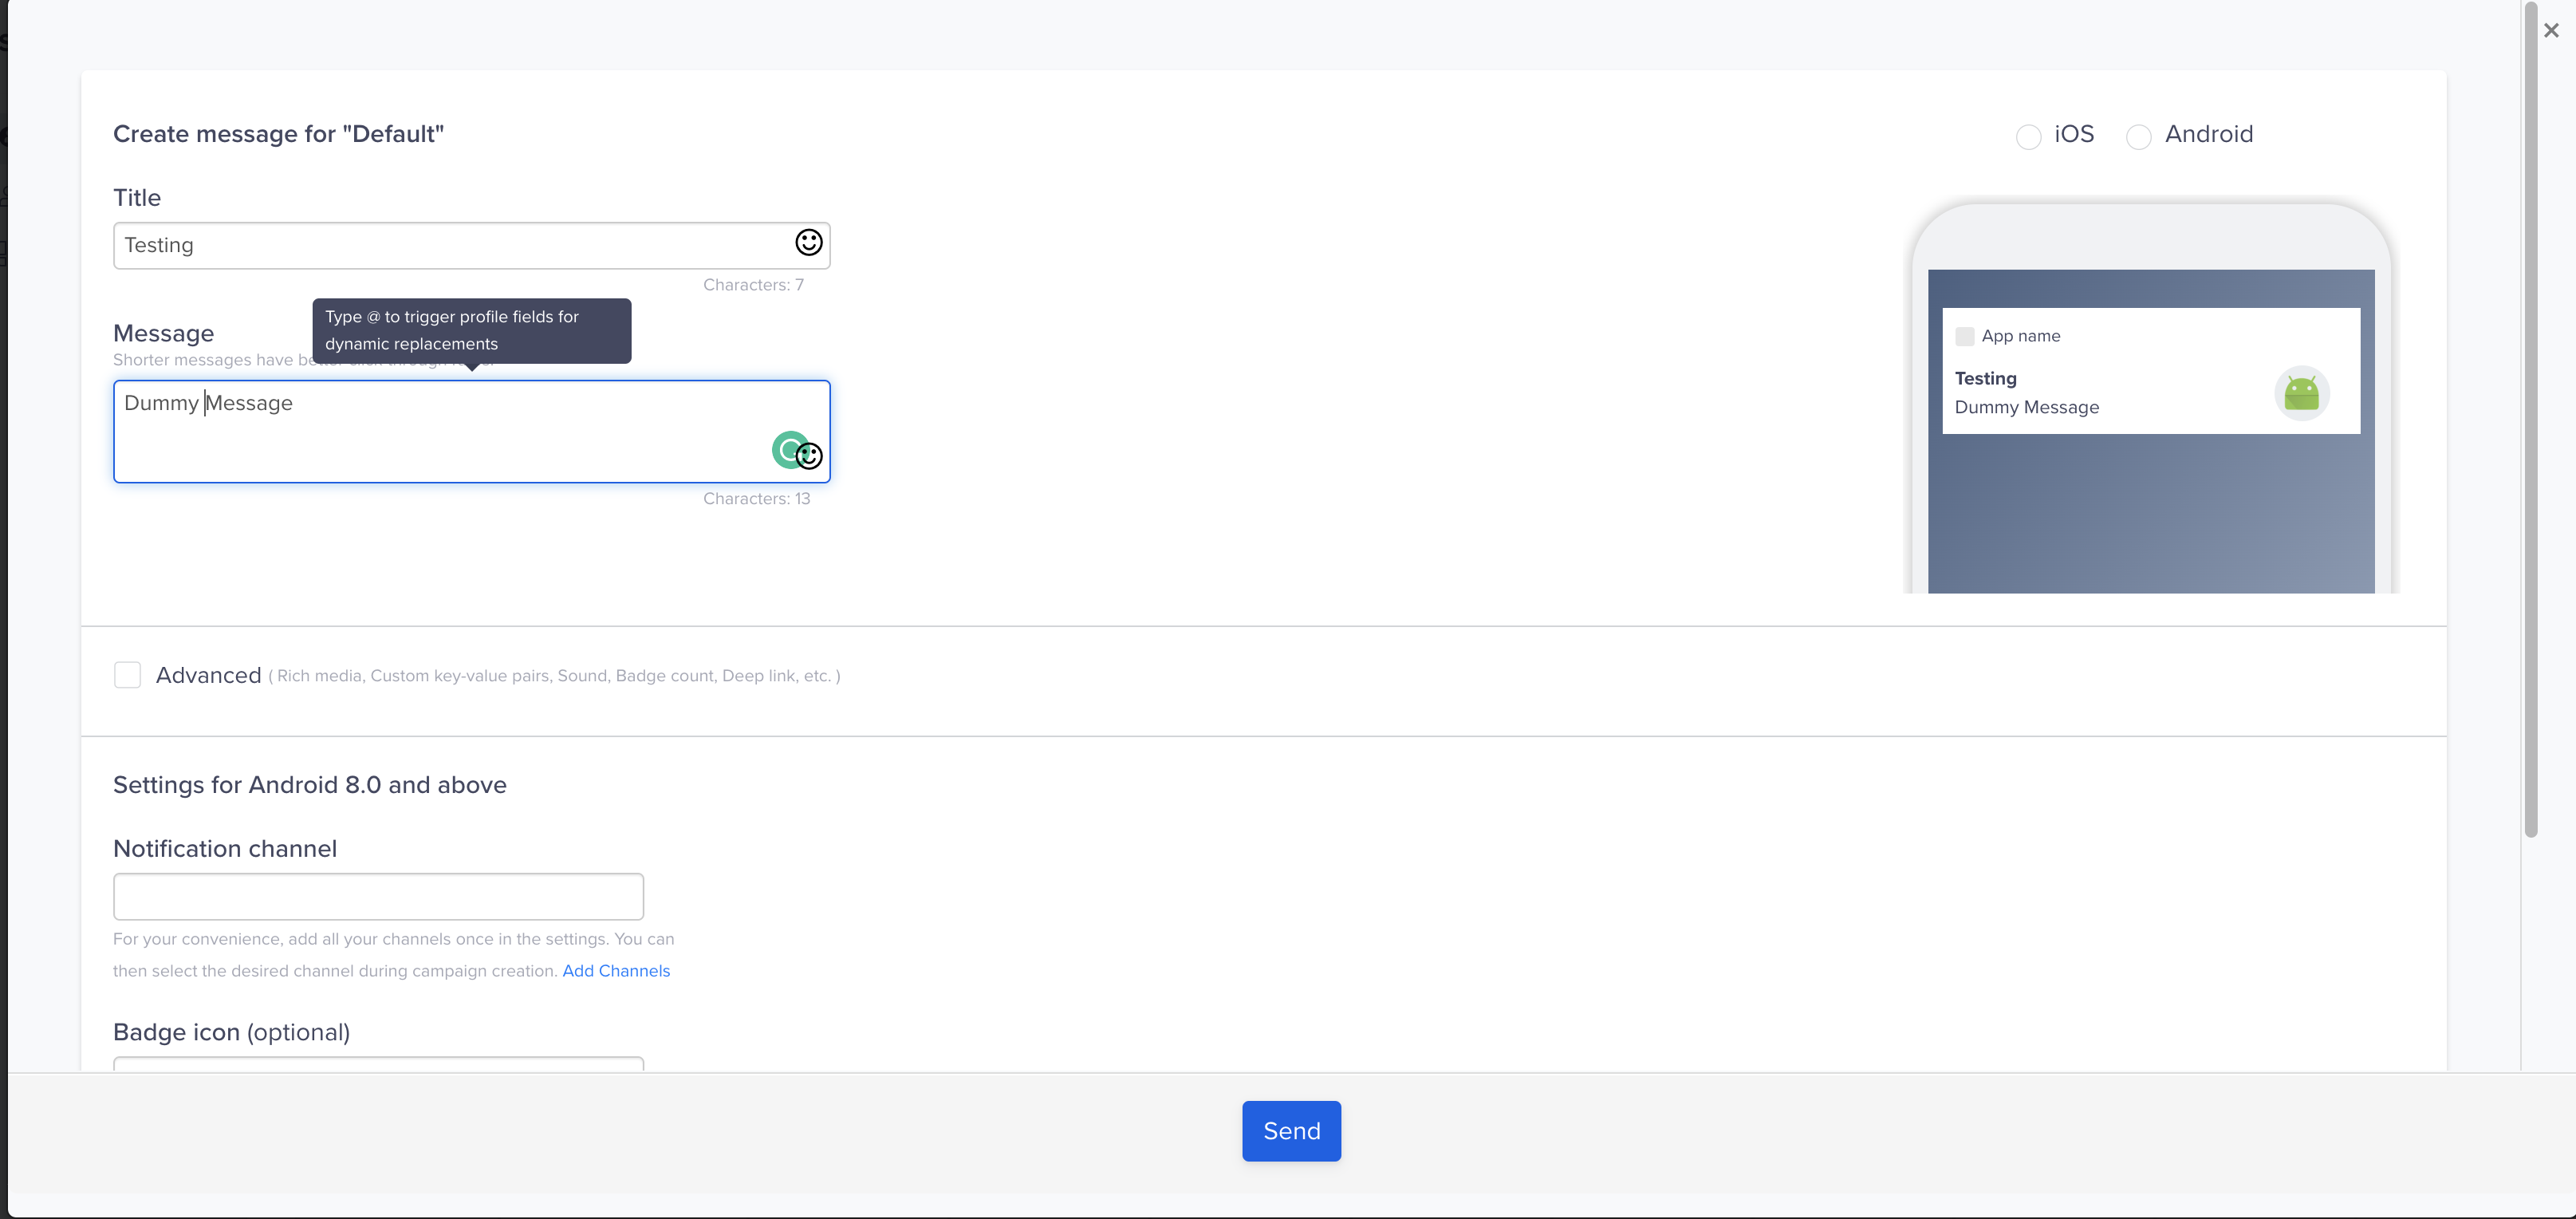The height and width of the screenshot is (1219, 2576).
Task: Click the Testing title in the notification preview
Action: (1985, 378)
